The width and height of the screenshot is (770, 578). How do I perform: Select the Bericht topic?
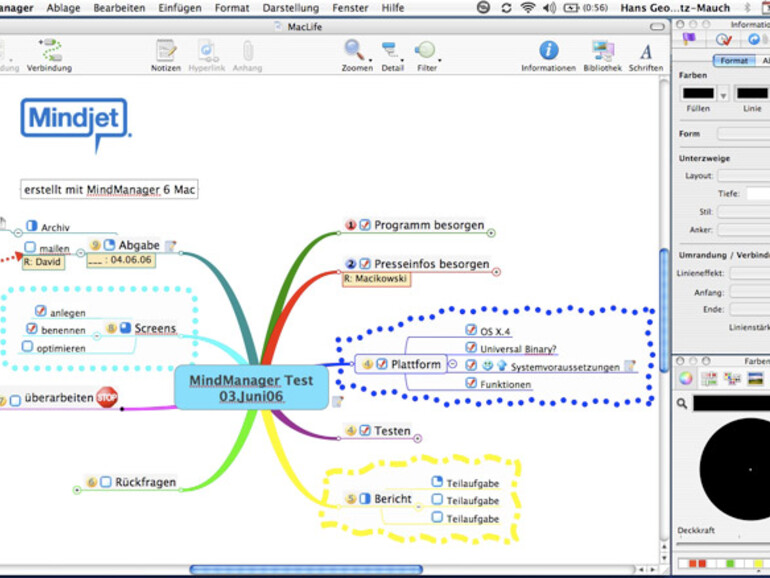(x=393, y=498)
